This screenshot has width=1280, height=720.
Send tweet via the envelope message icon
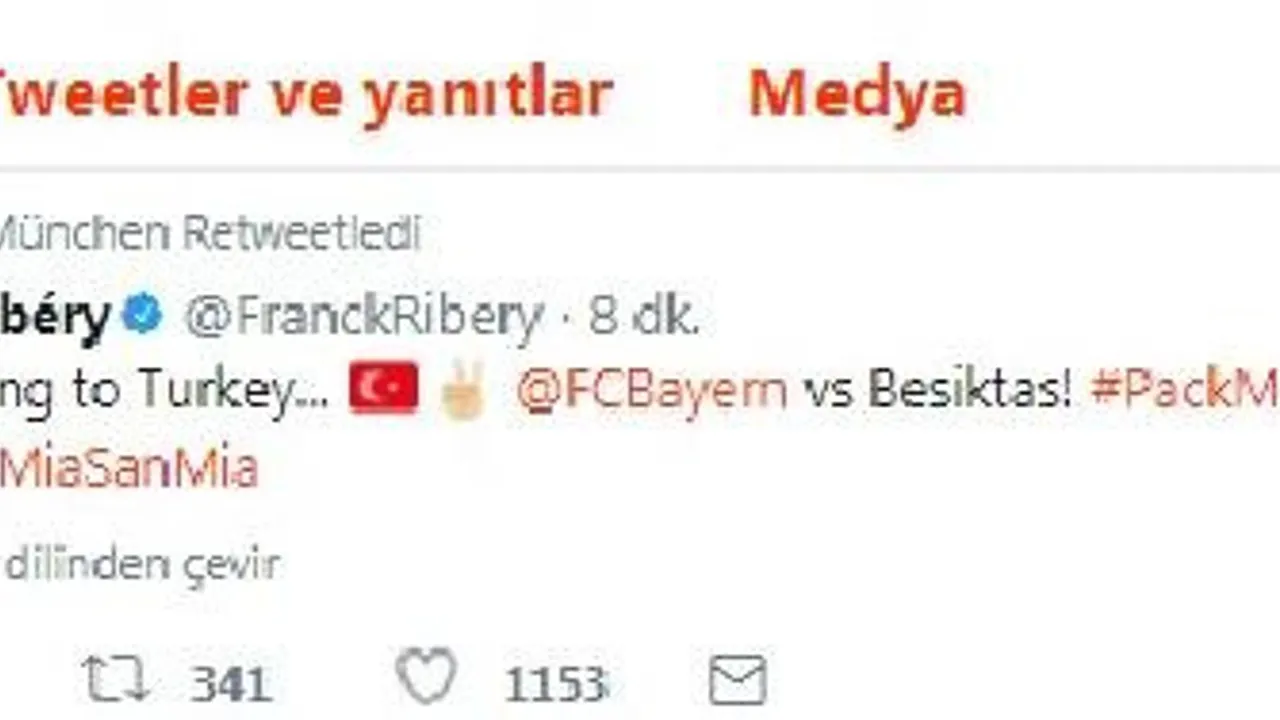(x=738, y=681)
